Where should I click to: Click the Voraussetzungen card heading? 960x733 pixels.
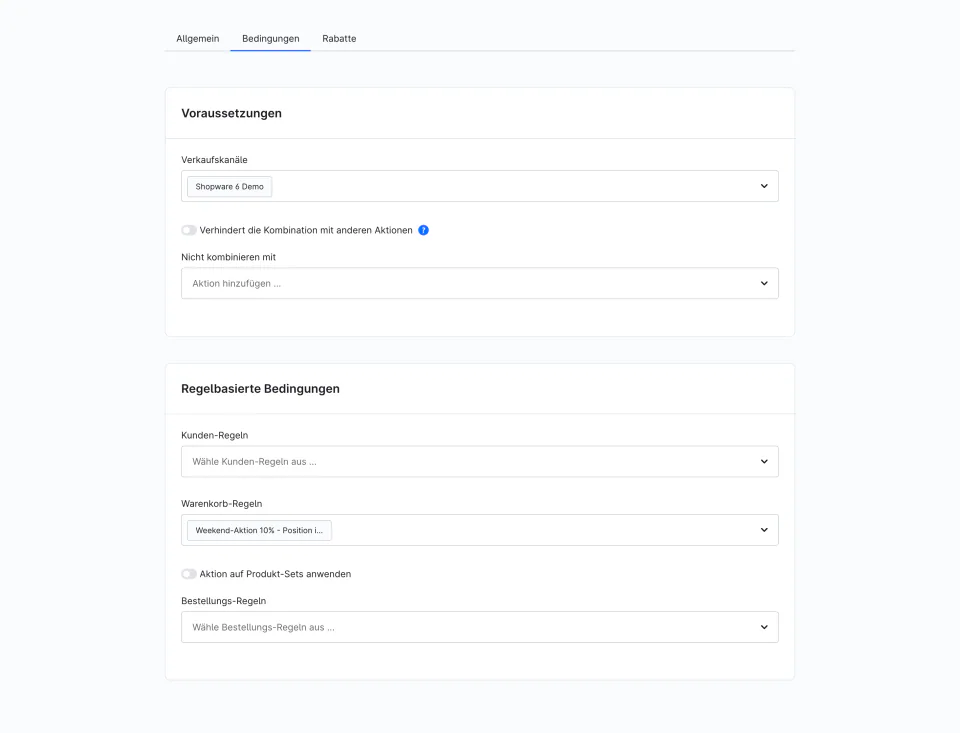coord(231,113)
